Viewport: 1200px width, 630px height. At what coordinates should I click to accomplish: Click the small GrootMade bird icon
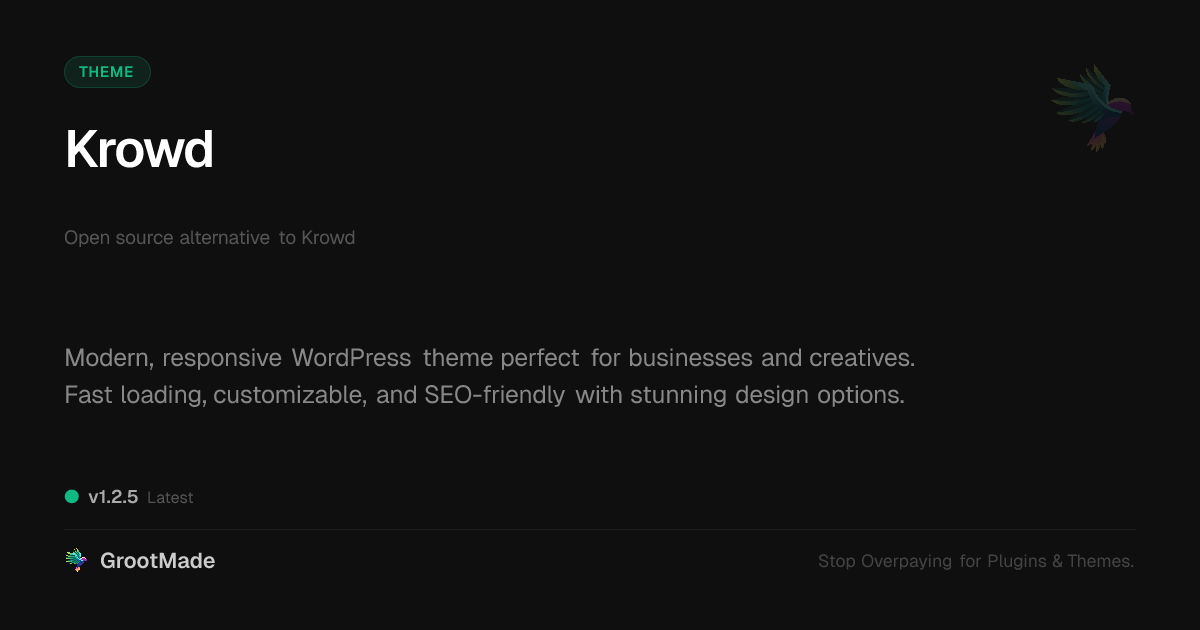[x=76, y=561]
